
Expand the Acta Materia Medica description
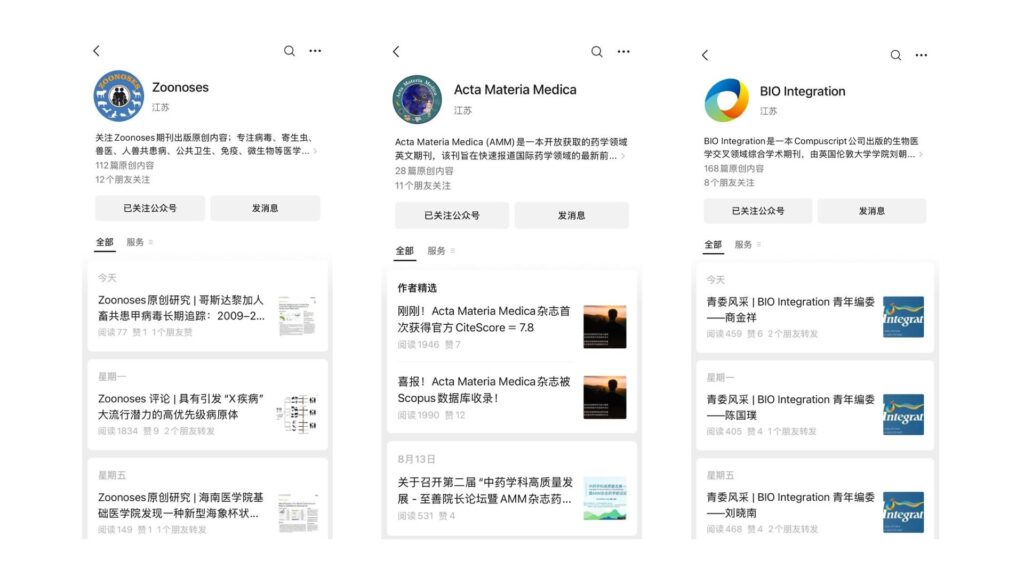623,156
